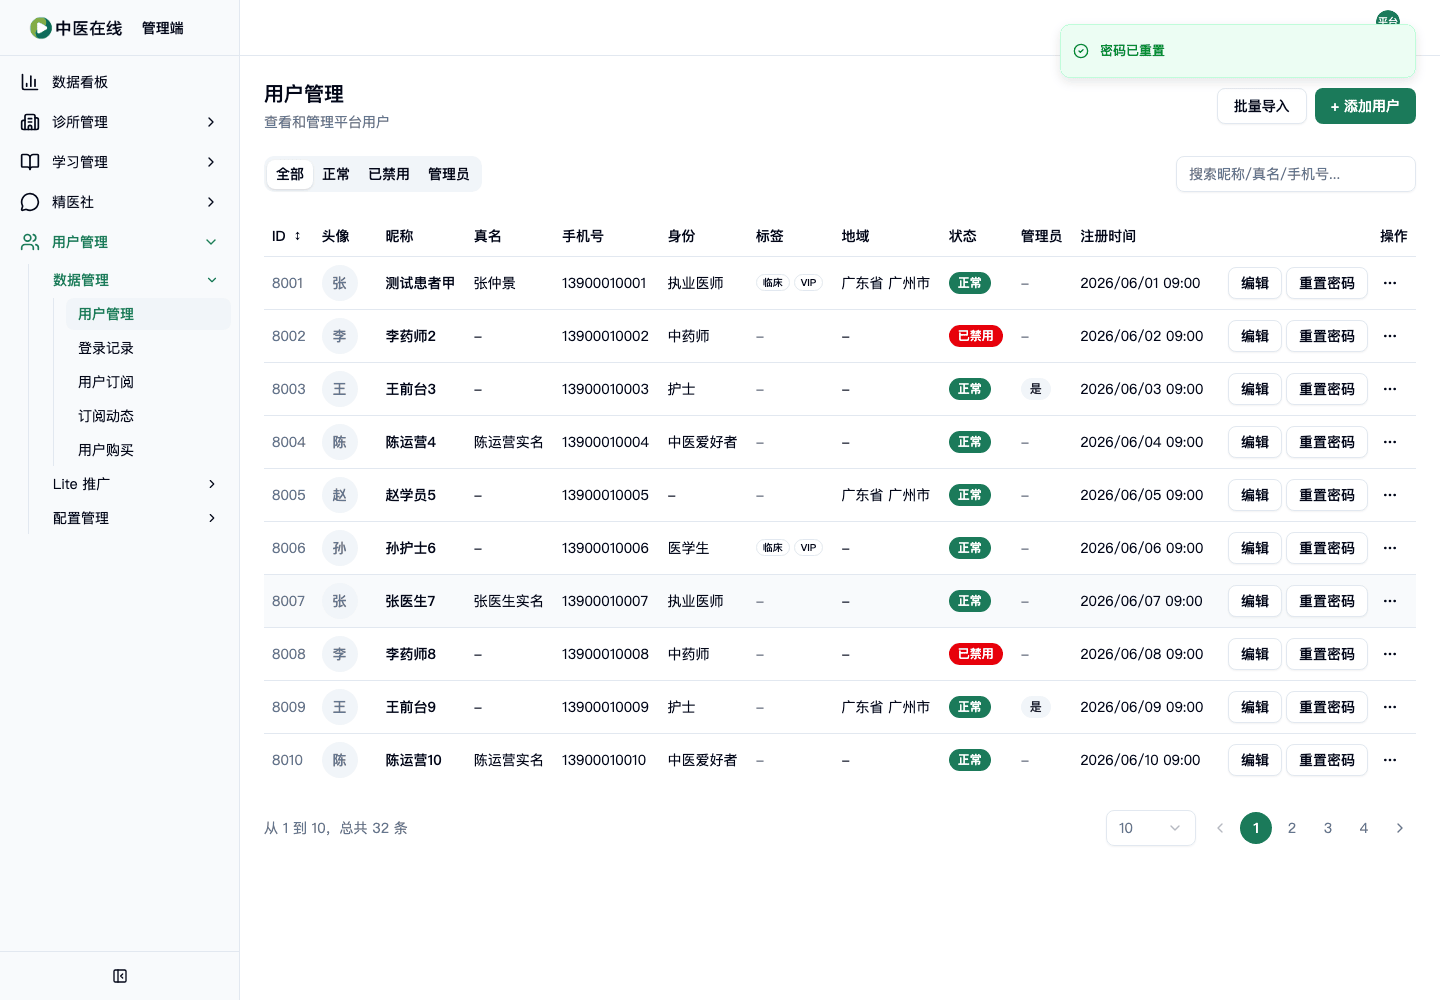Click the 注册时间 column header
1440x1000 pixels.
click(x=1108, y=236)
